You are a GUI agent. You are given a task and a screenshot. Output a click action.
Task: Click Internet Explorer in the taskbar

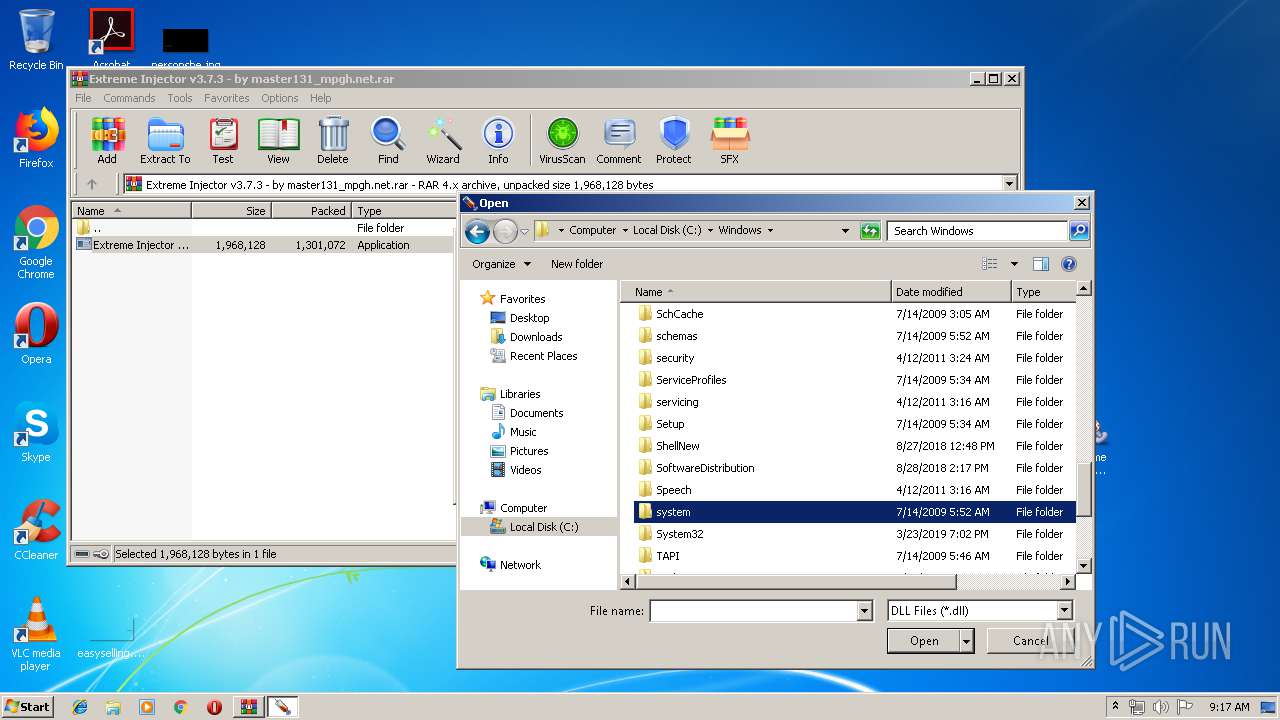point(80,707)
